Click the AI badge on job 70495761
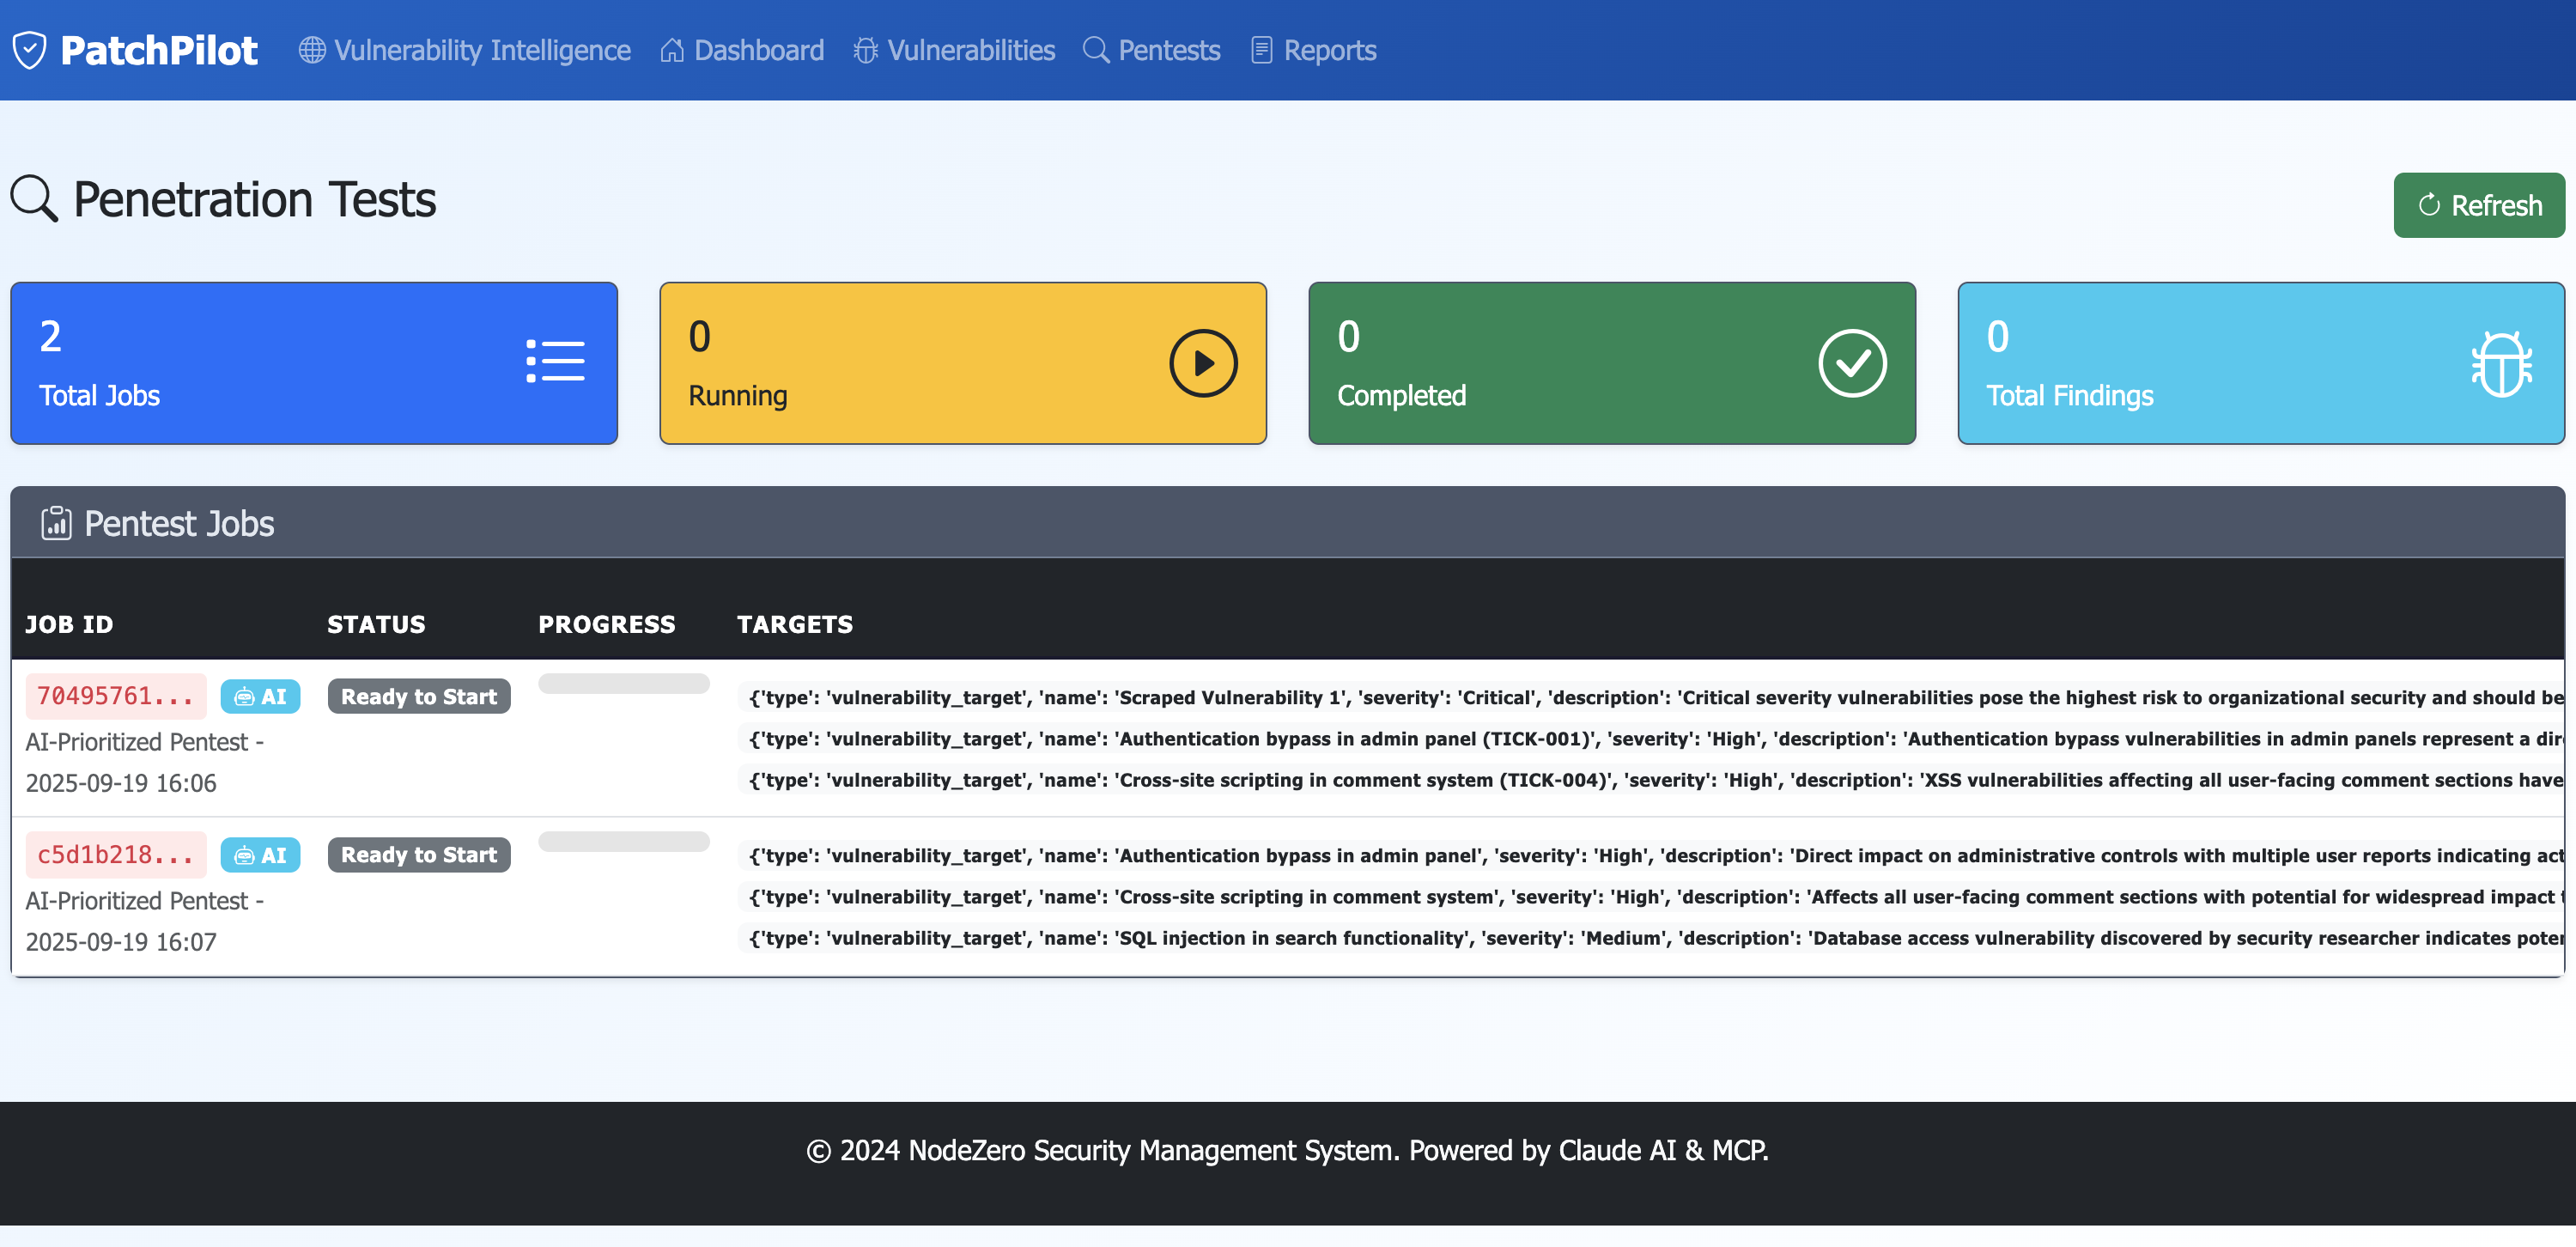The width and height of the screenshot is (2576, 1247). coord(260,697)
